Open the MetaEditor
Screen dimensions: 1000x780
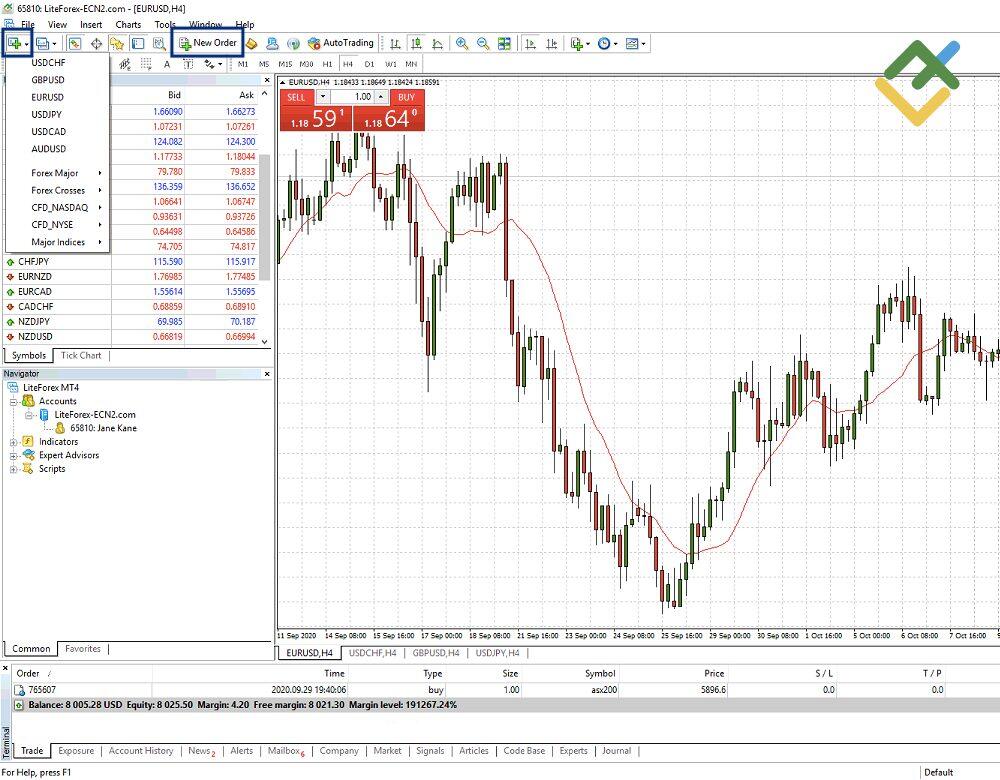(x=252, y=43)
